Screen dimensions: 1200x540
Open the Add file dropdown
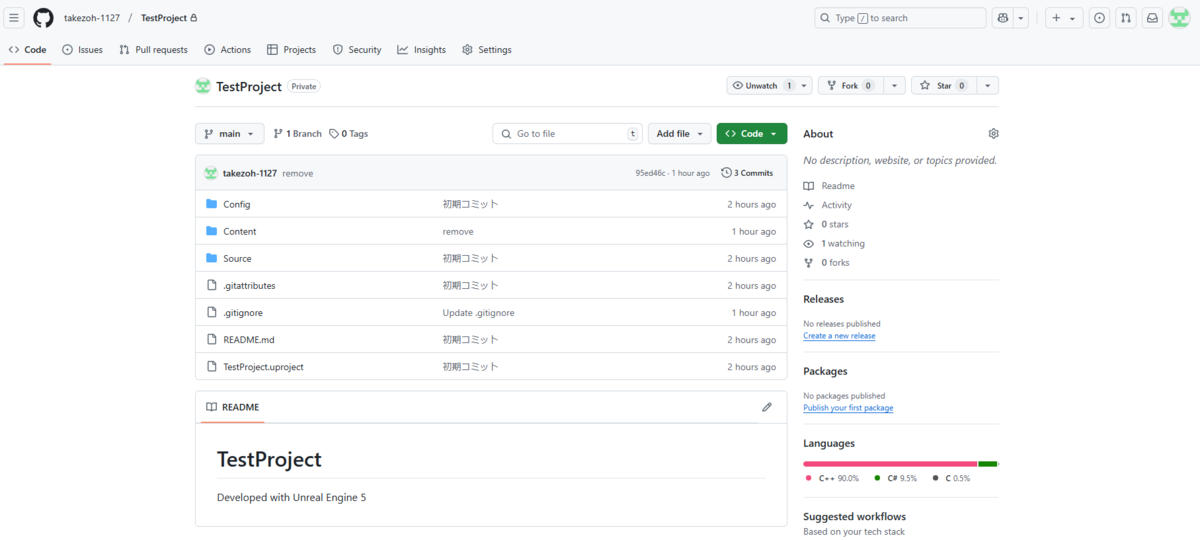[680, 133]
